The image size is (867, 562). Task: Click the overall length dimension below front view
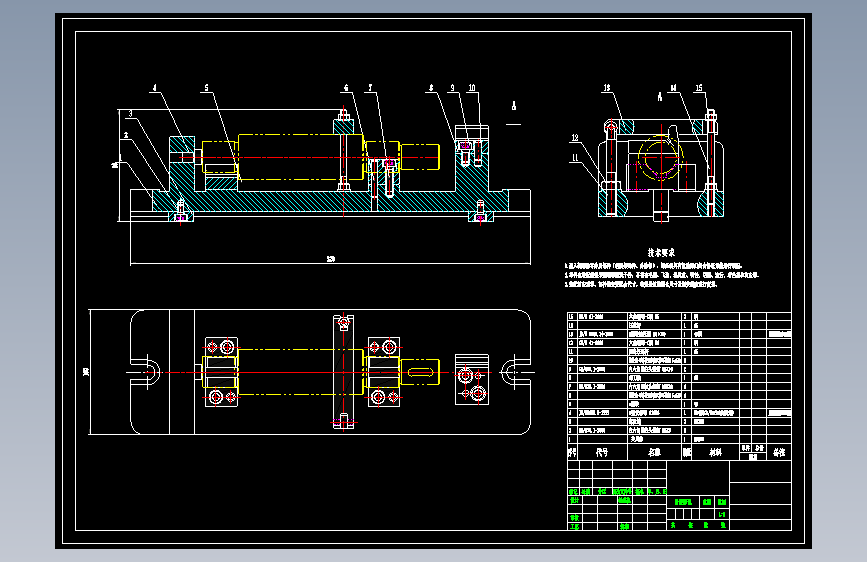pyautogui.click(x=331, y=259)
